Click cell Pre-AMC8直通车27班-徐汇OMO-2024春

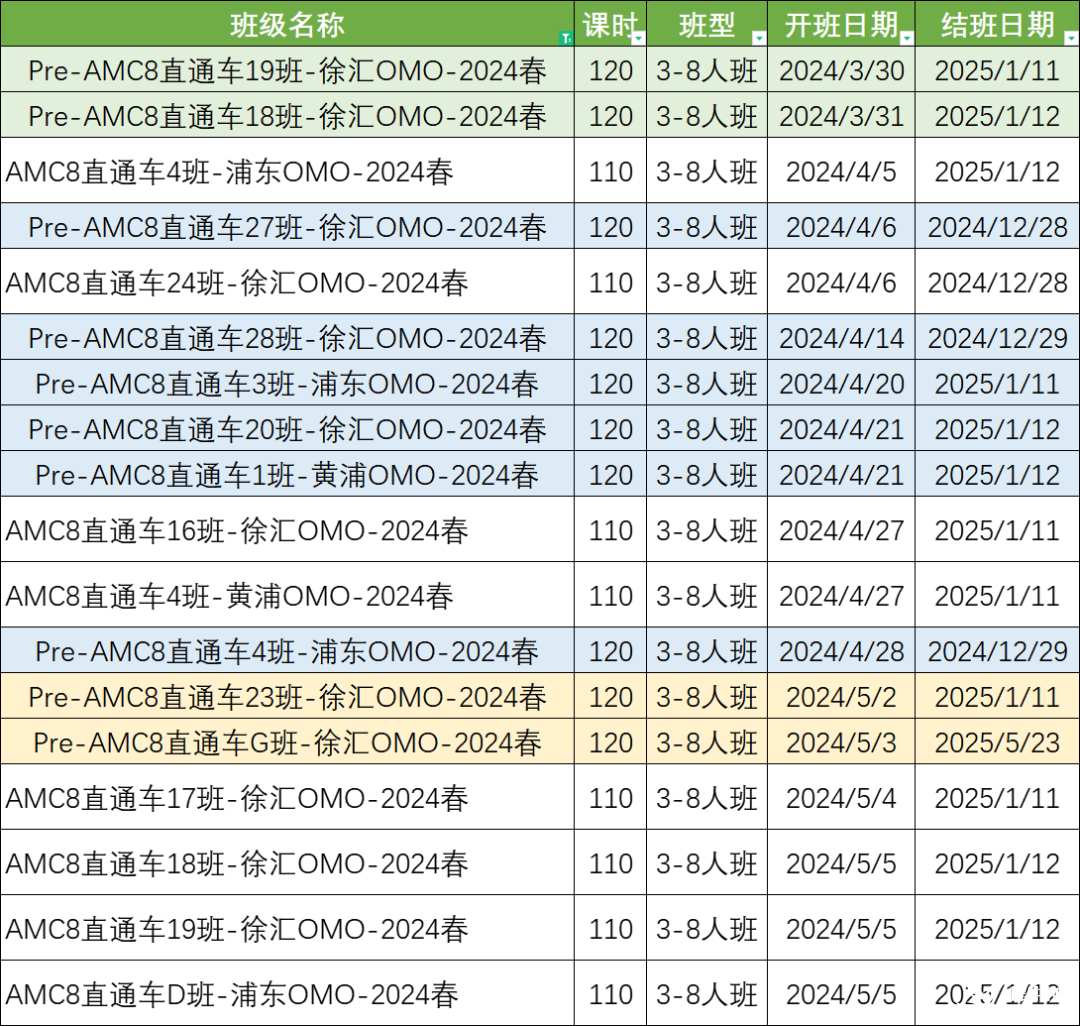click(x=287, y=226)
